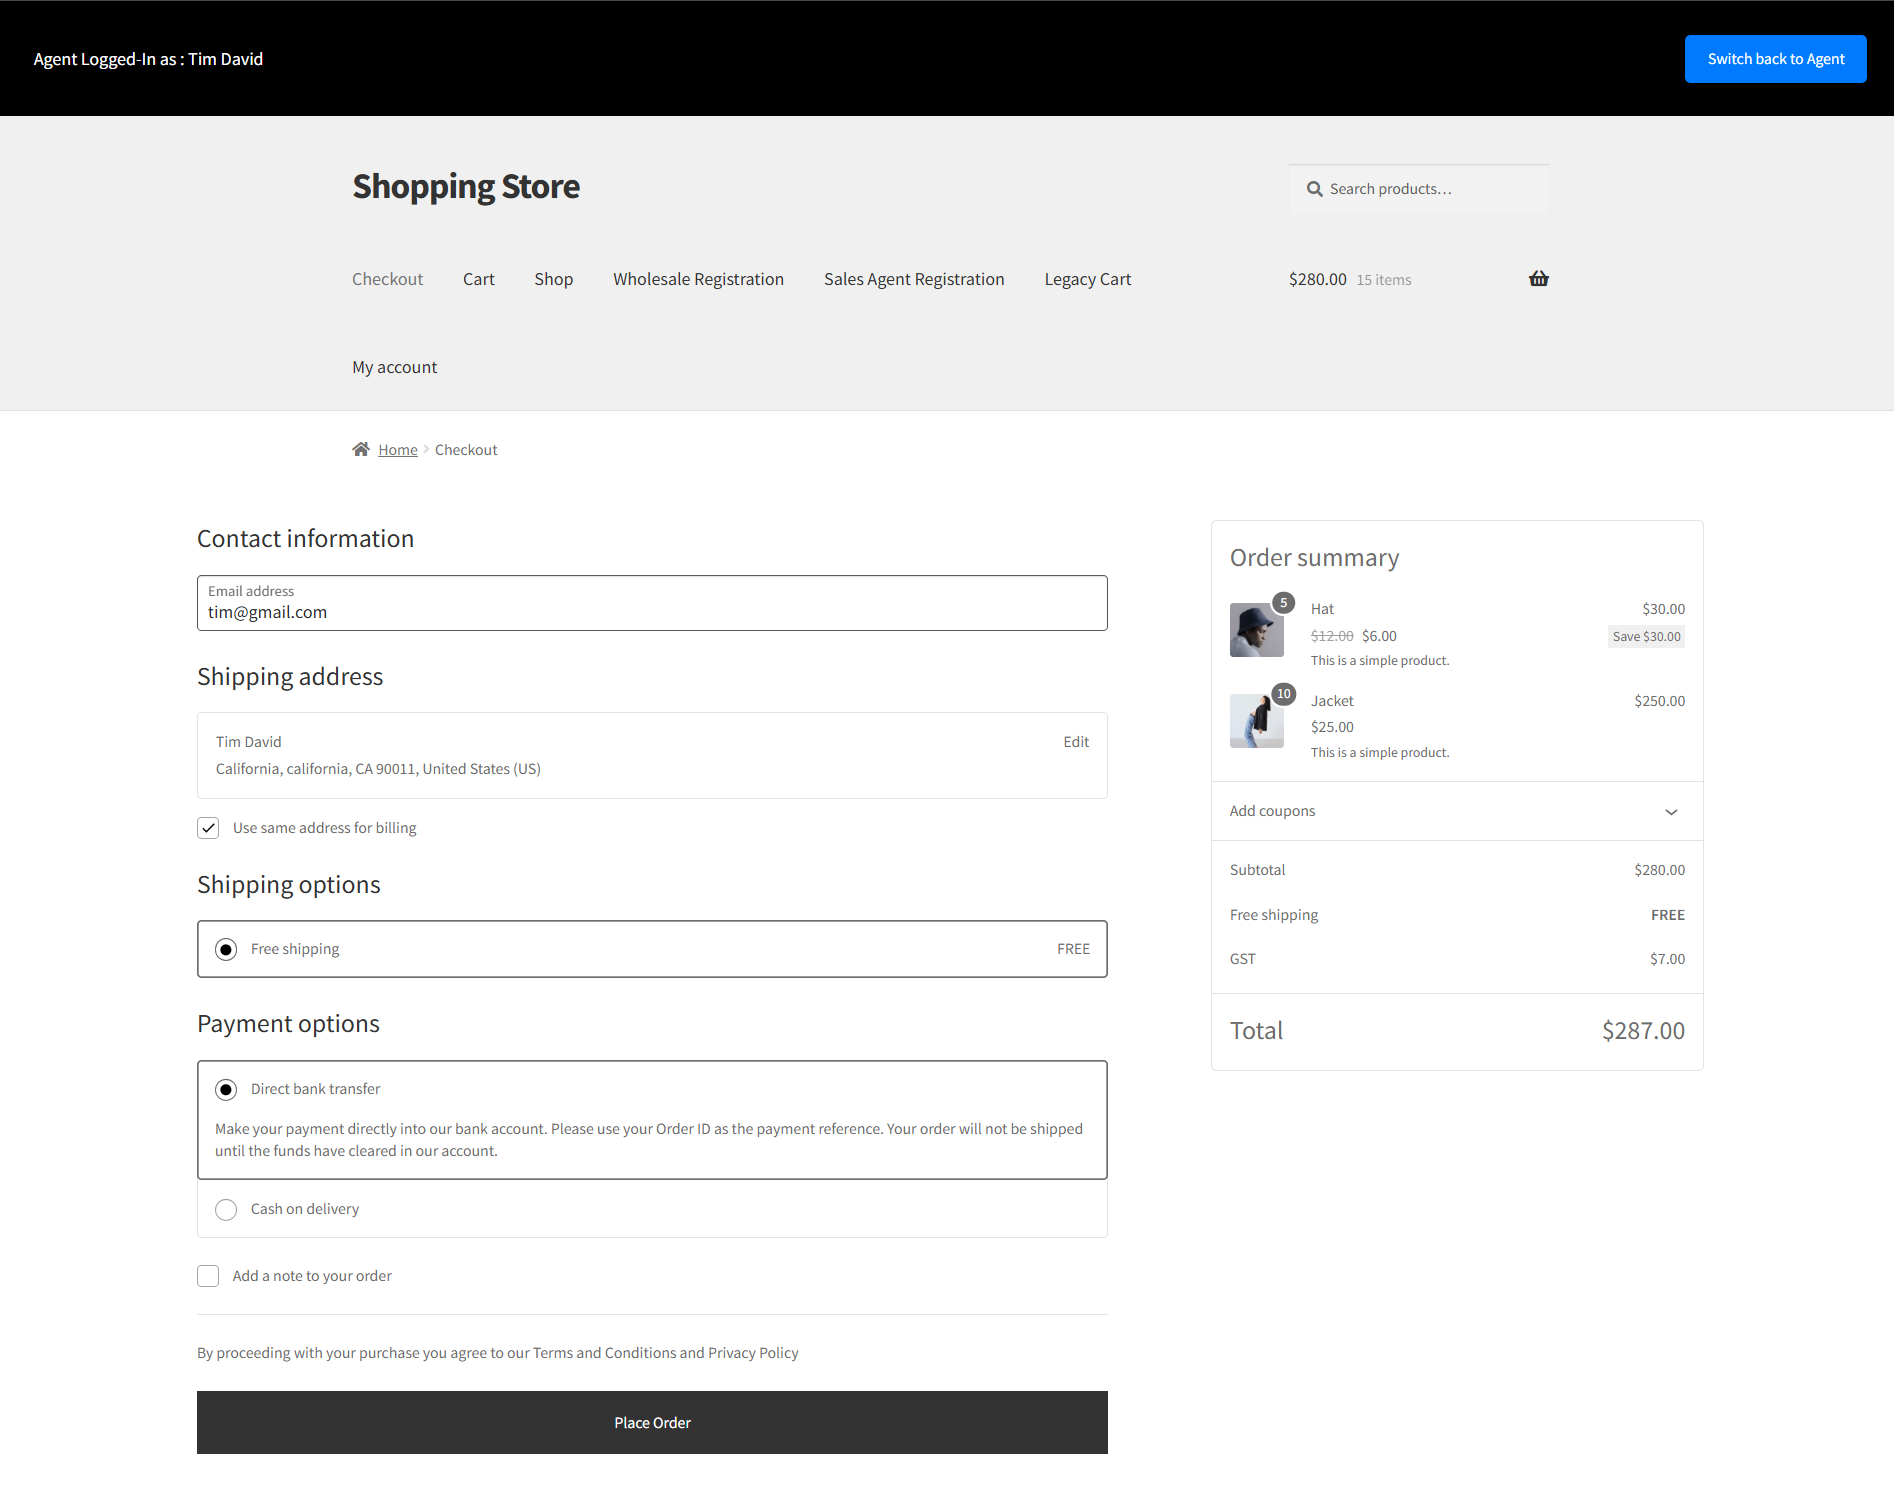The image size is (1894, 1499).
Task: Check Add a note to your order
Action: tap(208, 1276)
